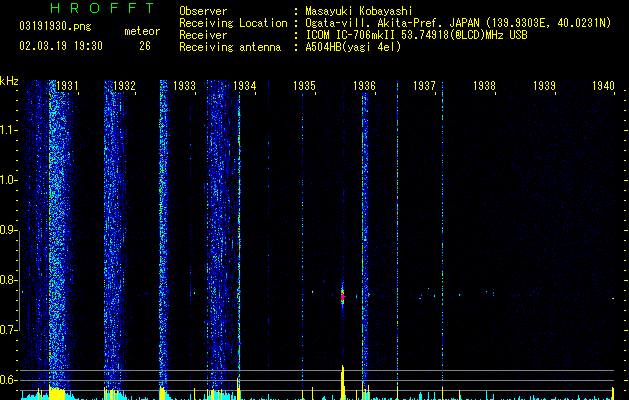Viewport: 629px width, 400px height.
Task: Click the Receiver label
Action: (x=203, y=35)
